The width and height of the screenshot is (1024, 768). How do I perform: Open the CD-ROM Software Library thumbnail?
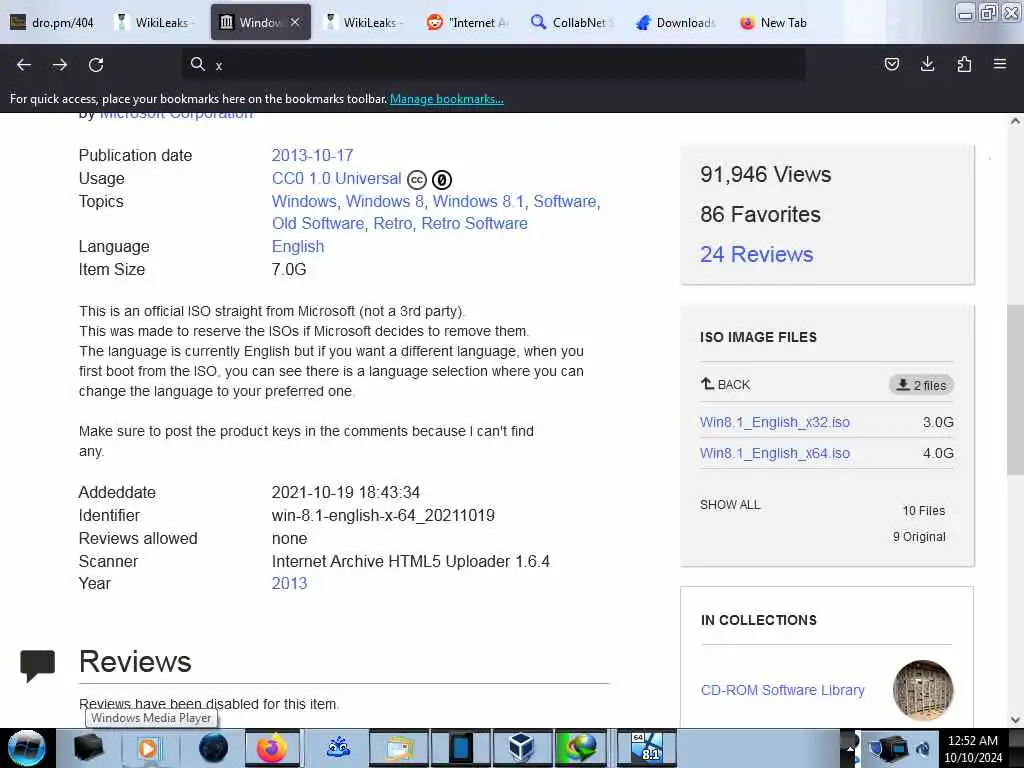point(923,690)
